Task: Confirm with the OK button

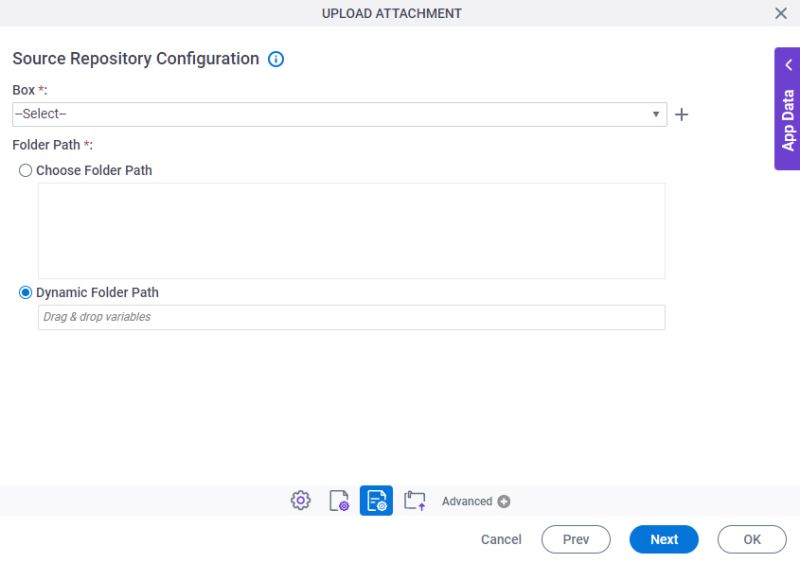Action: coord(752,539)
